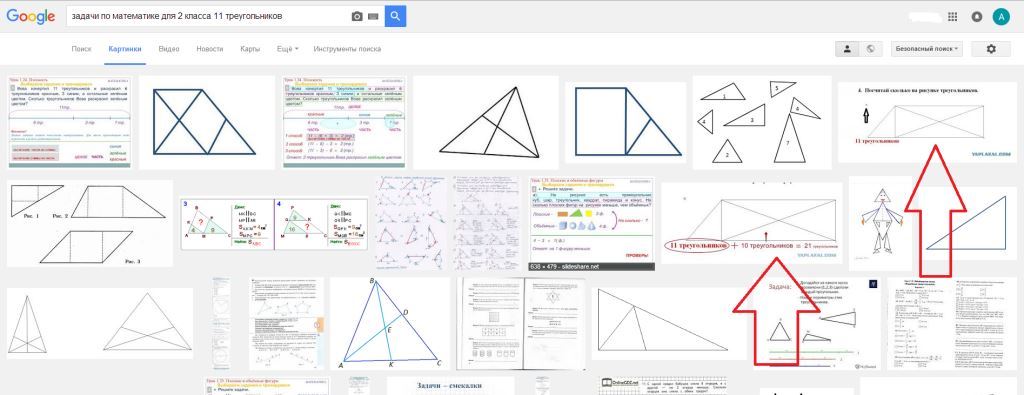Open the triangle robot figure image
The image size is (1024, 395).
(880, 223)
